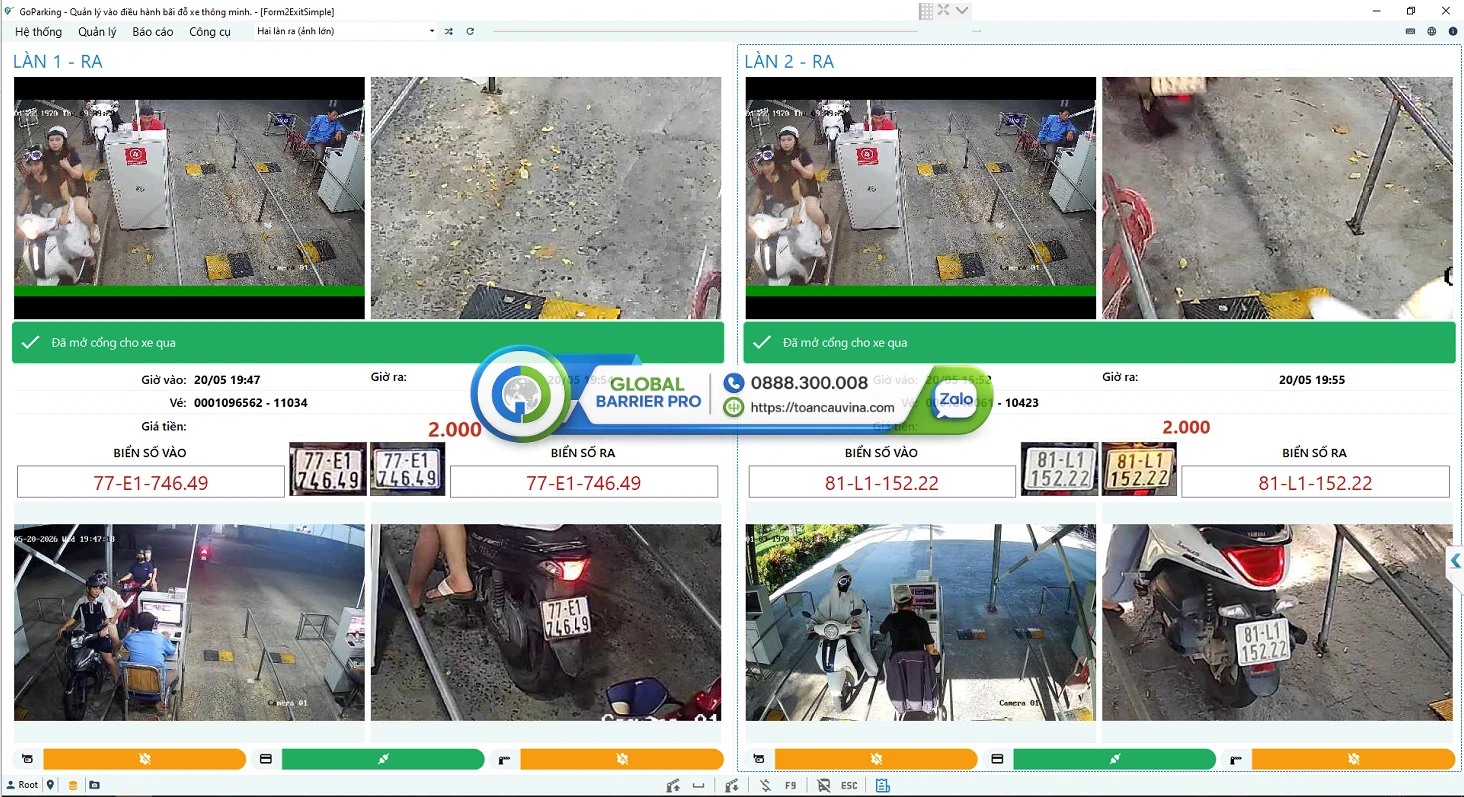Click the keyboard icon at top right
The height and width of the screenshot is (797, 1464).
click(1411, 31)
